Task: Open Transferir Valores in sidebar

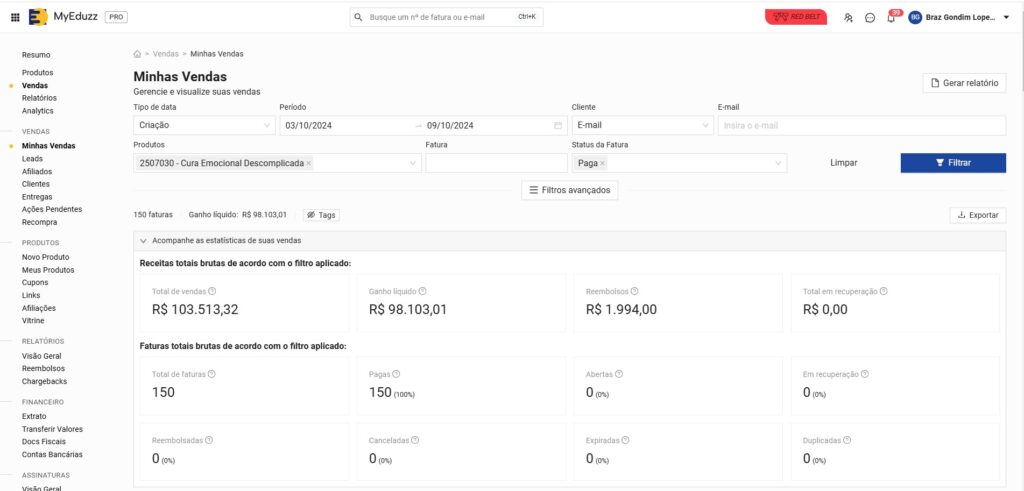Action: coord(52,429)
